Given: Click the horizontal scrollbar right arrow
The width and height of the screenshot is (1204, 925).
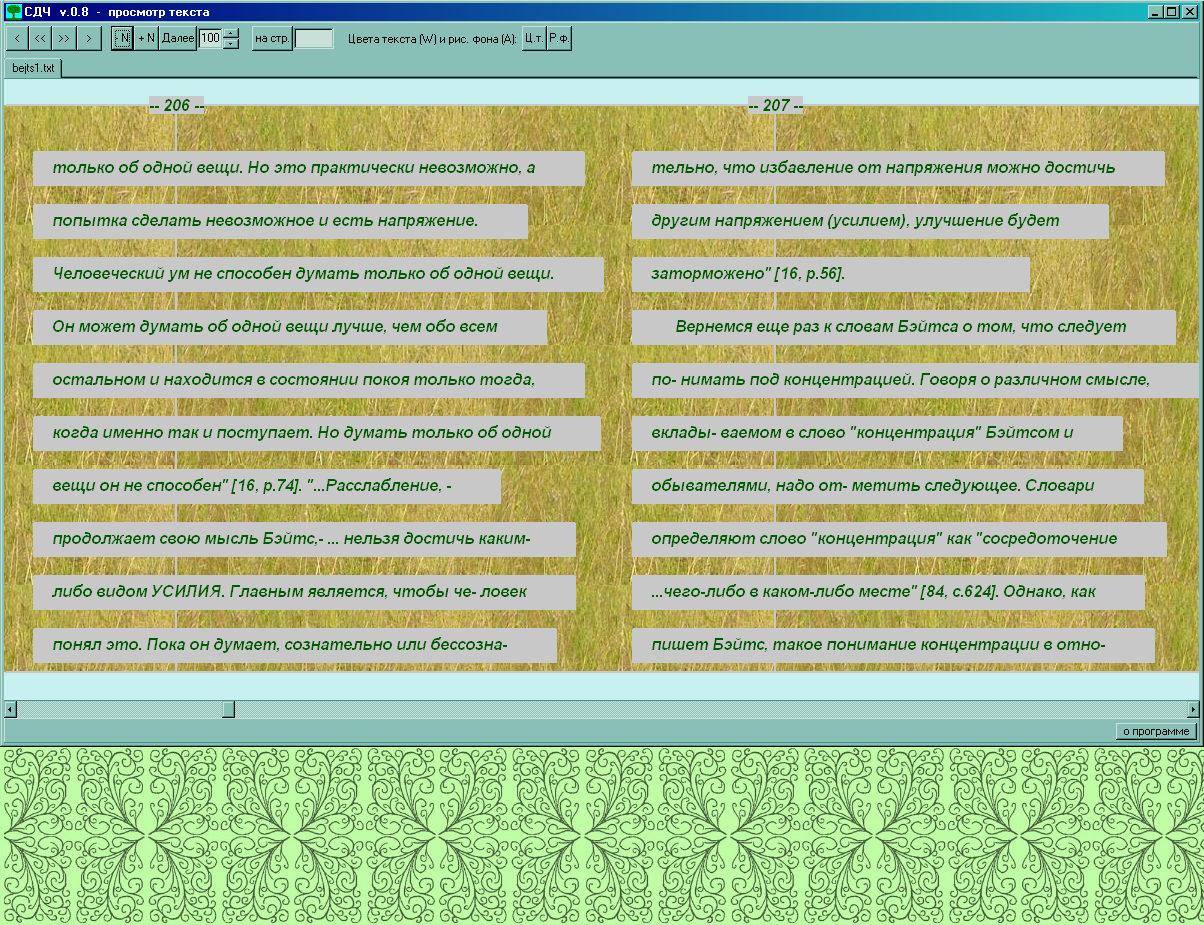Looking at the screenshot, I should click(1192, 709).
